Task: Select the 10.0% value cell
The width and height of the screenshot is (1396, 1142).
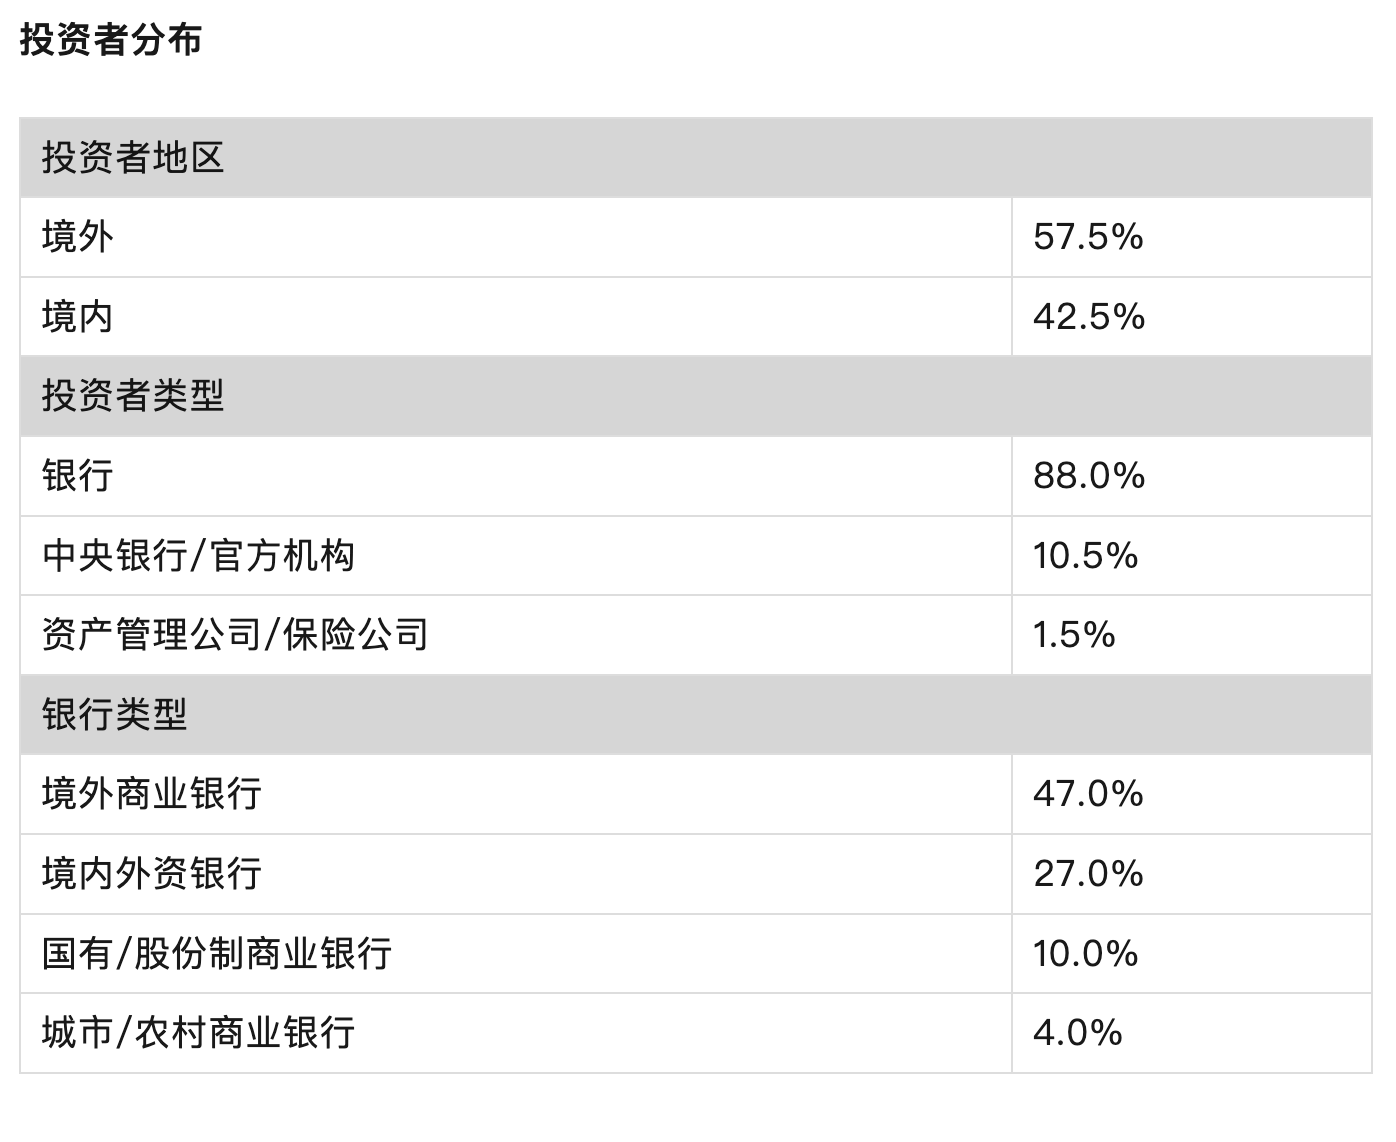Action: click(1086, 953)
